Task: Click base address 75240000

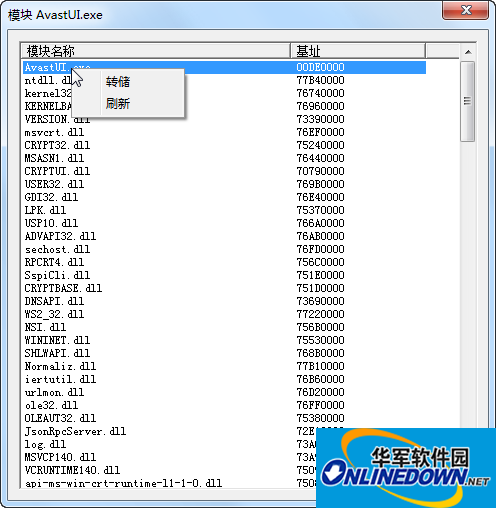Action: click(x=320, y=145)
